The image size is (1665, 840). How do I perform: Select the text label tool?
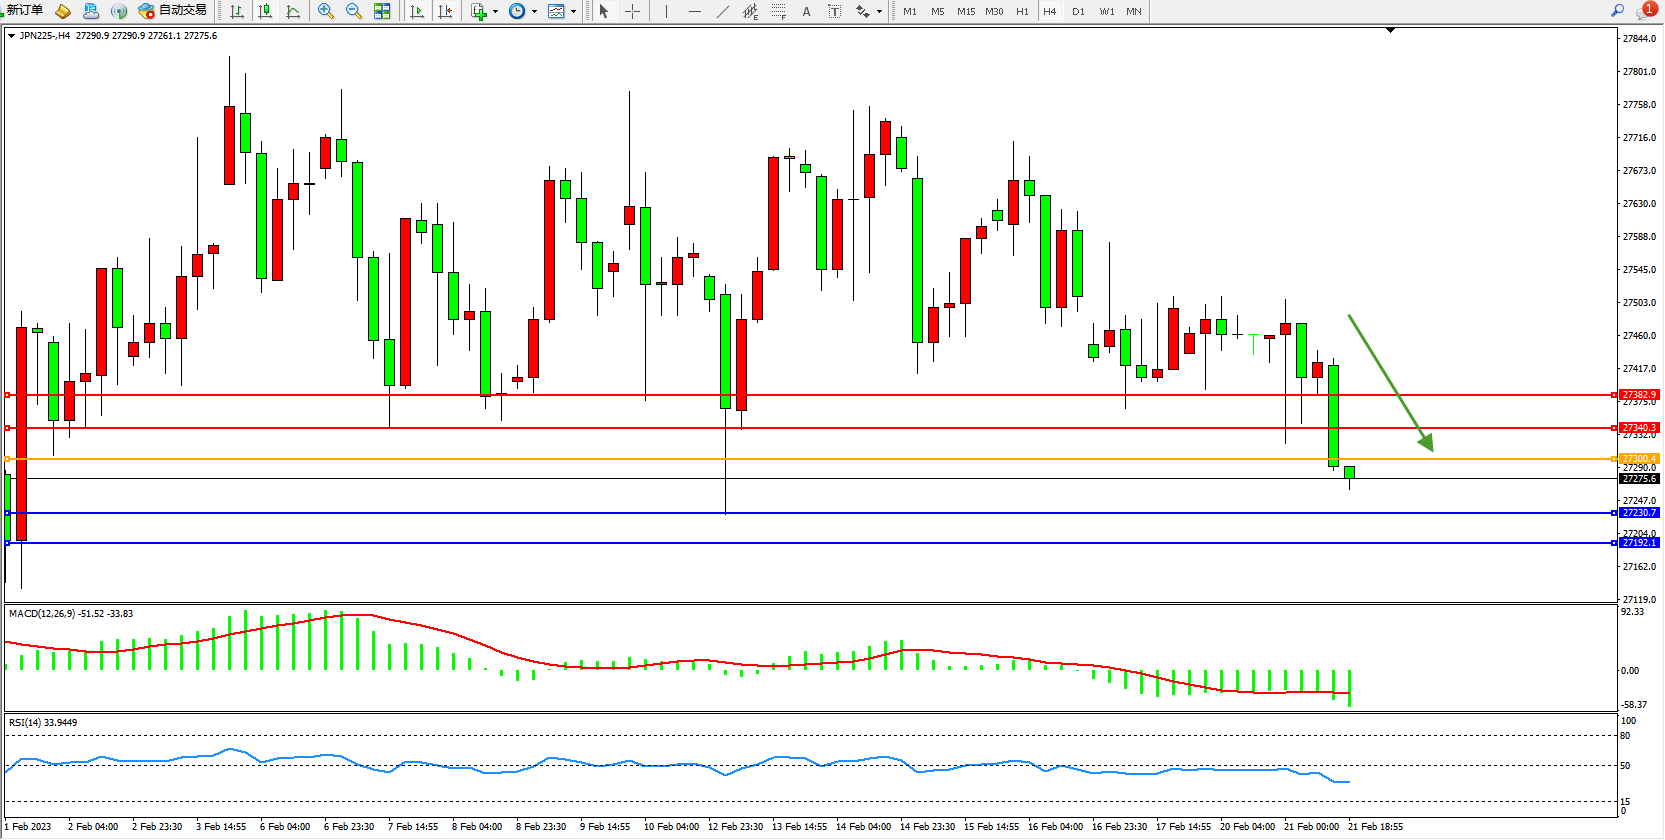[806, 11]
